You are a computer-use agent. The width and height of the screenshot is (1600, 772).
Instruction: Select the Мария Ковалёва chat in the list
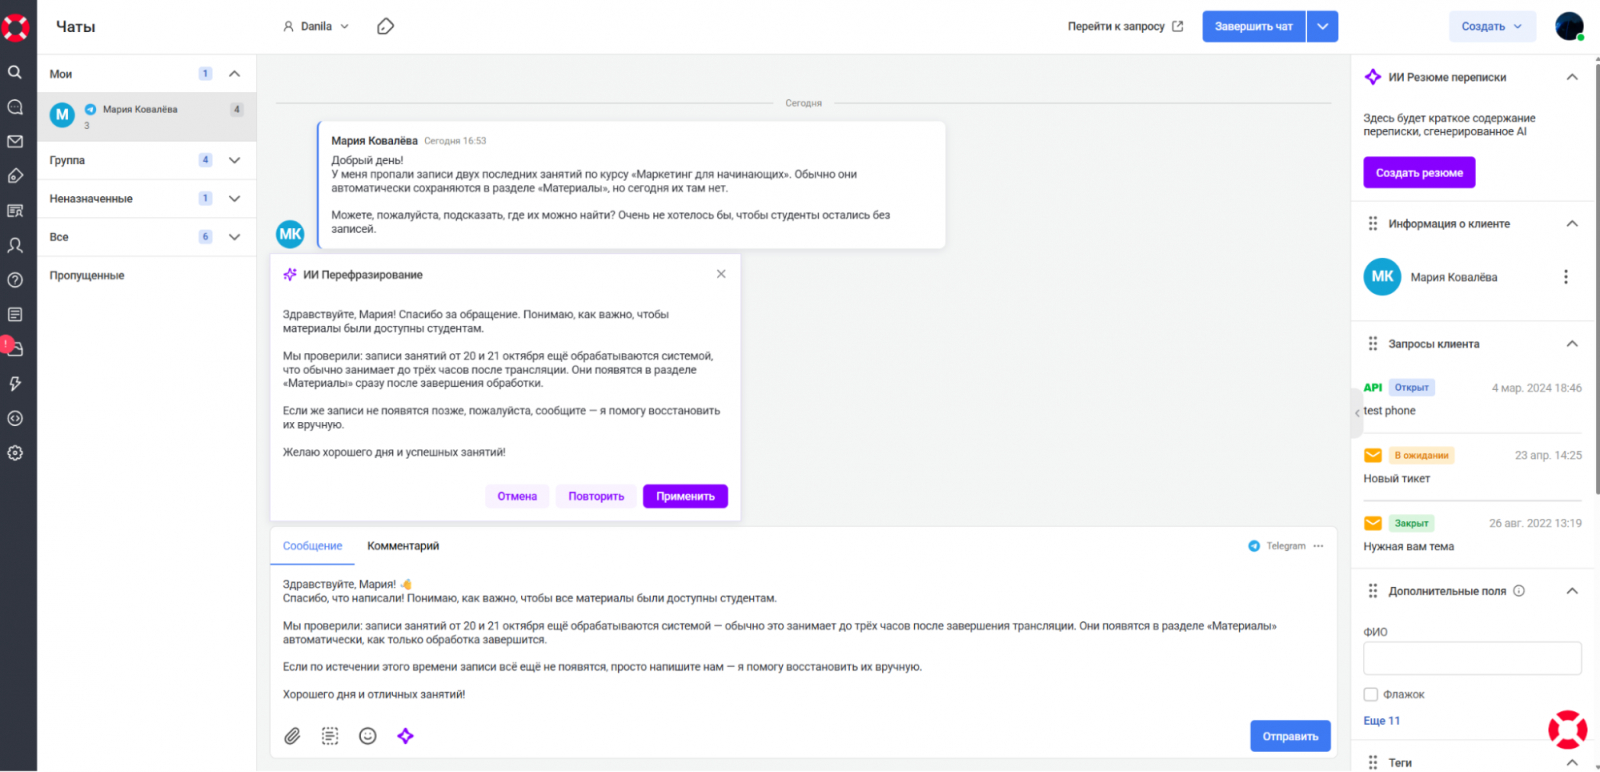pyautogui.click(x=147, y=117)
